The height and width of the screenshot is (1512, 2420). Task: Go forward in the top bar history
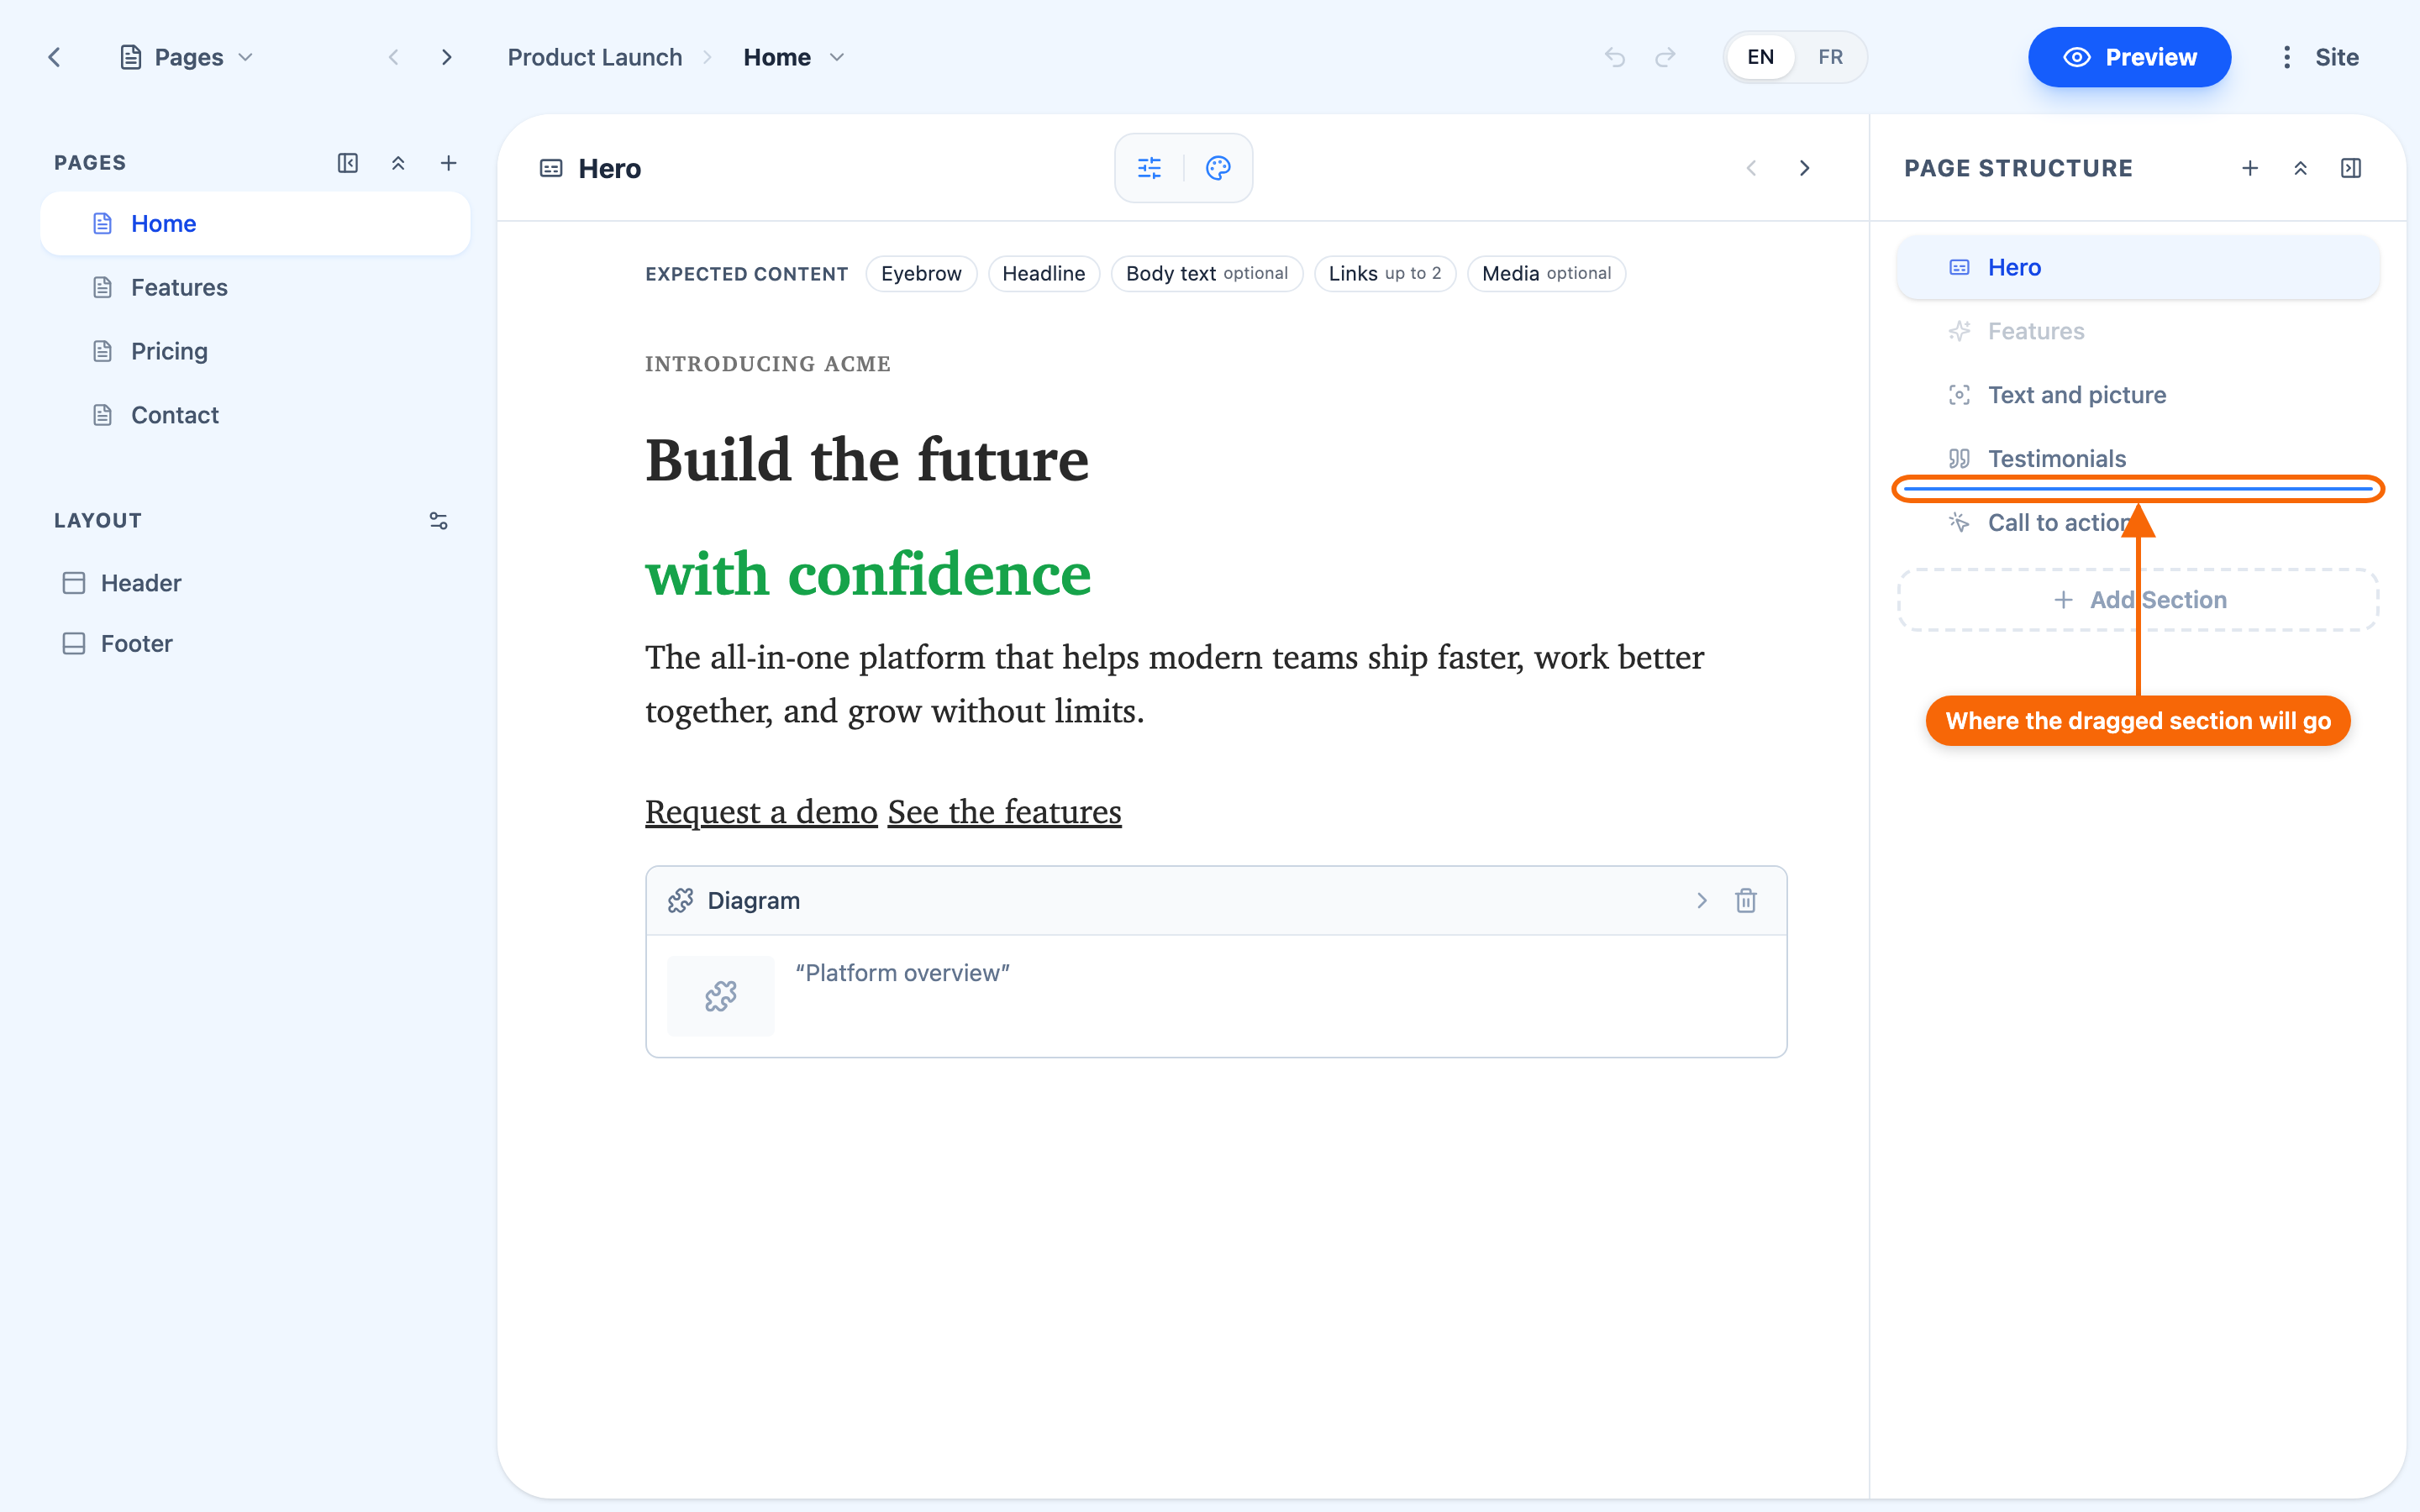pos(446,57)
